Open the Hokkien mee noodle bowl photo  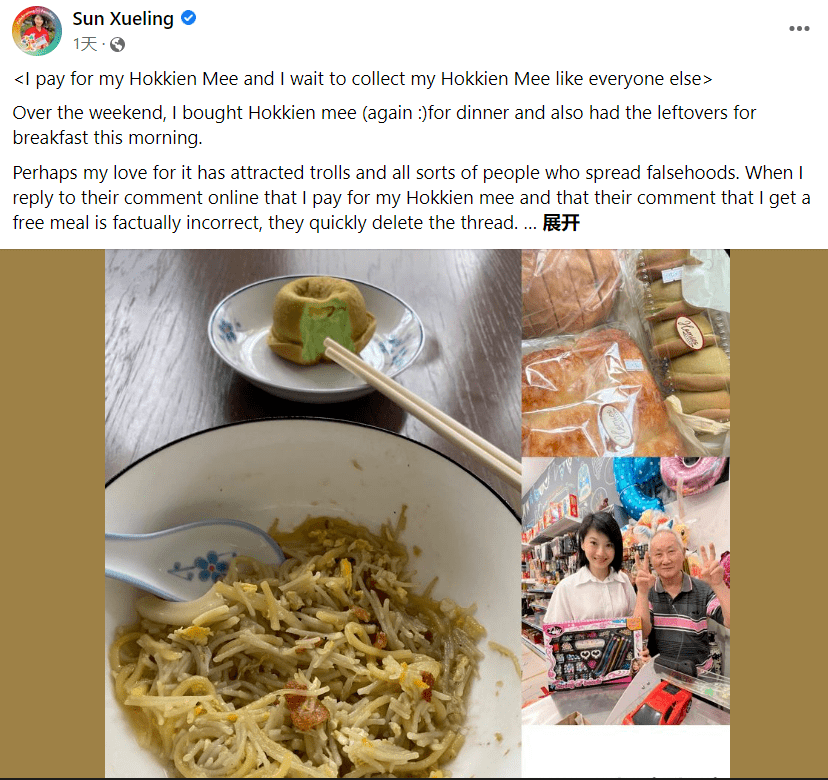pyautogui.click(x=313, y=513)
